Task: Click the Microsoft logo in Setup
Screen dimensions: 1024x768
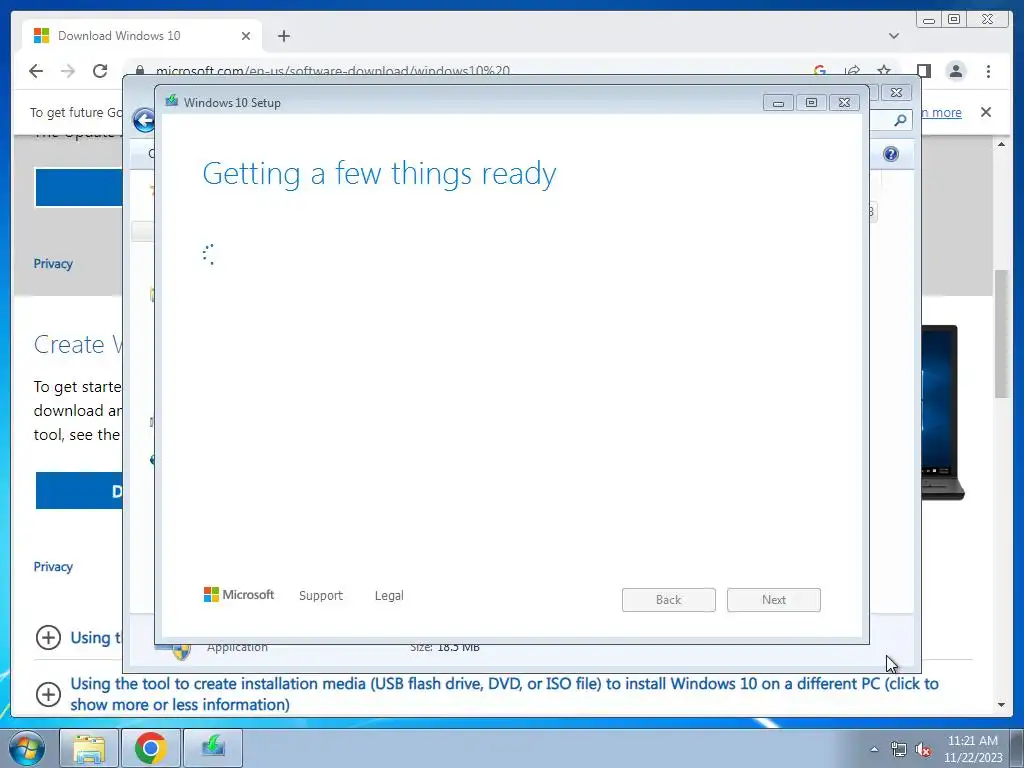Action: tap(239, 594)
